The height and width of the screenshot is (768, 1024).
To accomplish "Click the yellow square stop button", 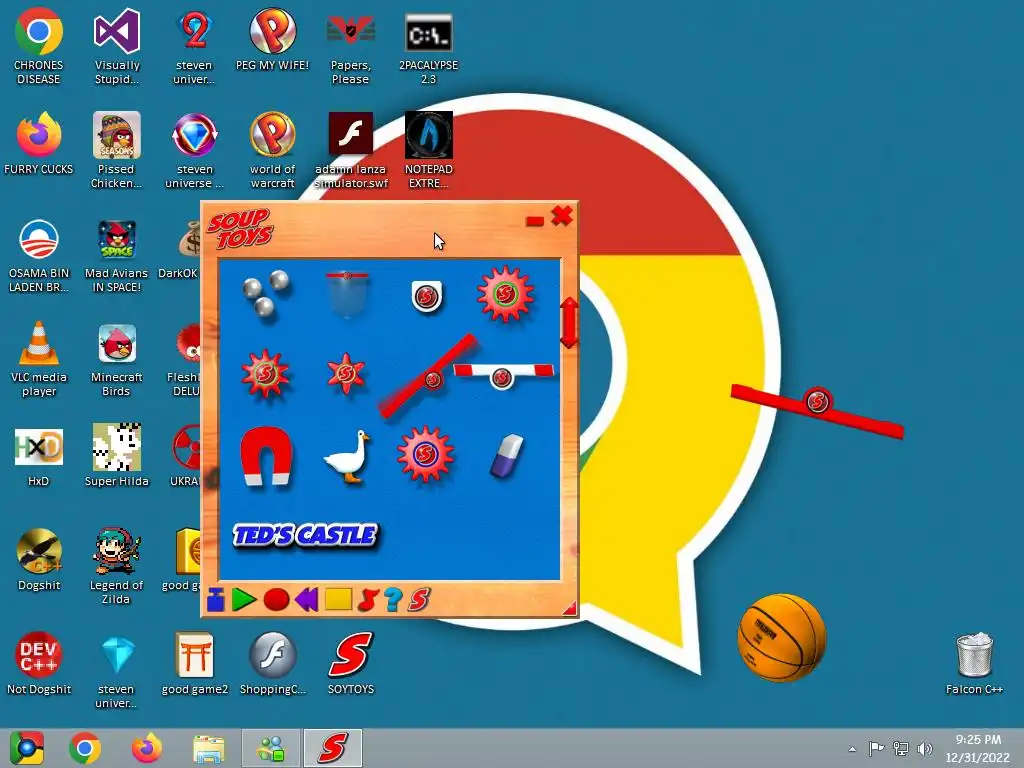I will pos(338,600).
